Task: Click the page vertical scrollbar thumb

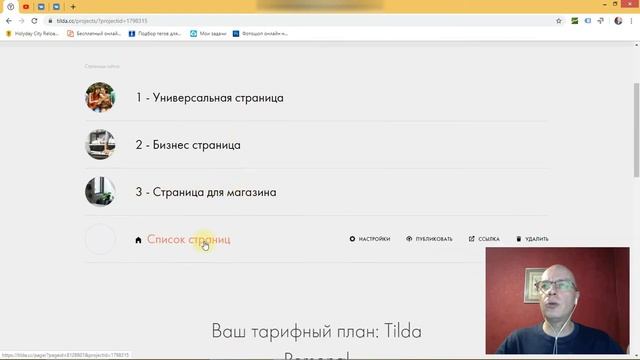Action: [636, 130]
